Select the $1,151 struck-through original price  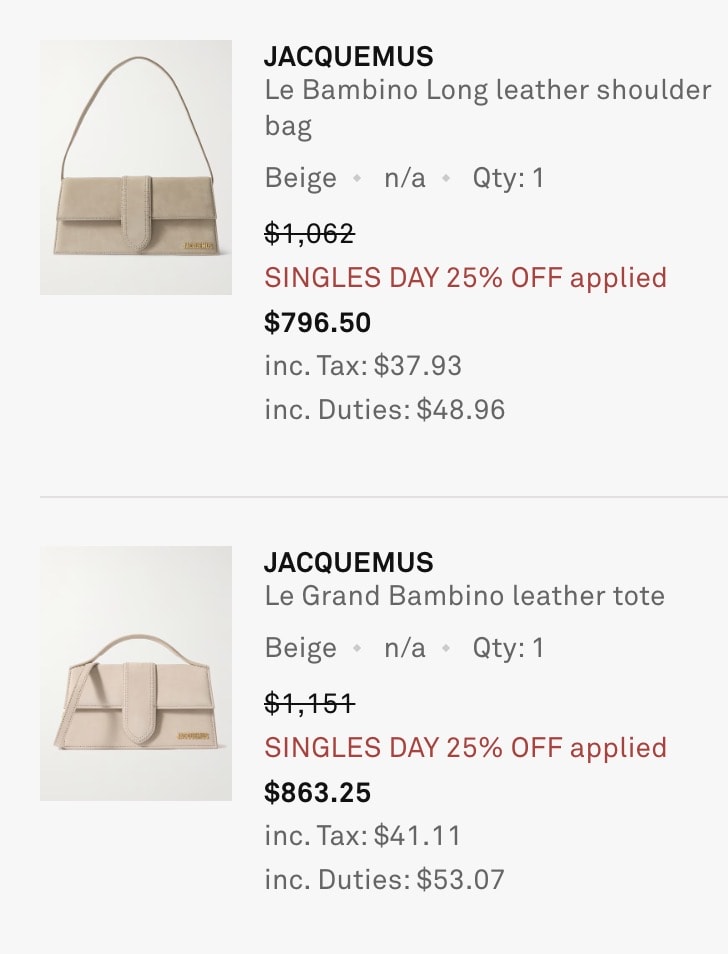(309, 704)
